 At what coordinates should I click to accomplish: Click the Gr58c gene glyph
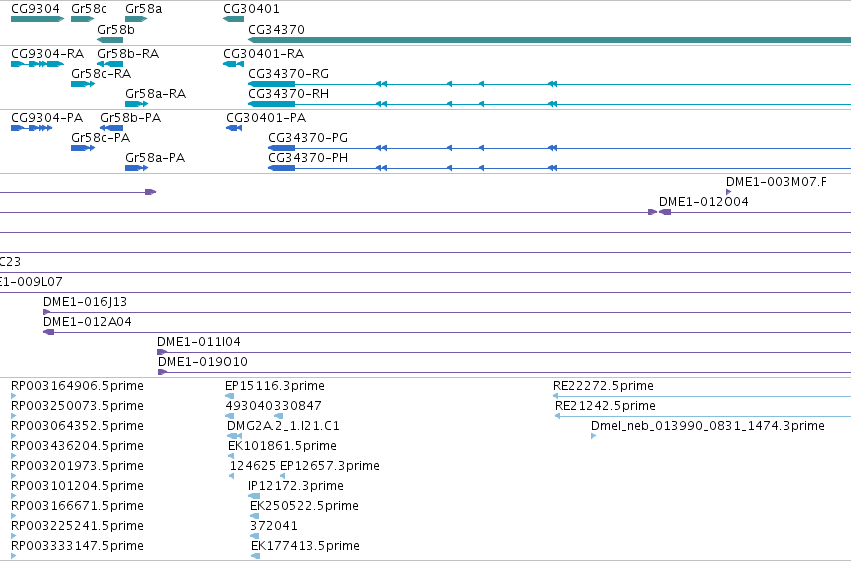[x=82, y=19]
